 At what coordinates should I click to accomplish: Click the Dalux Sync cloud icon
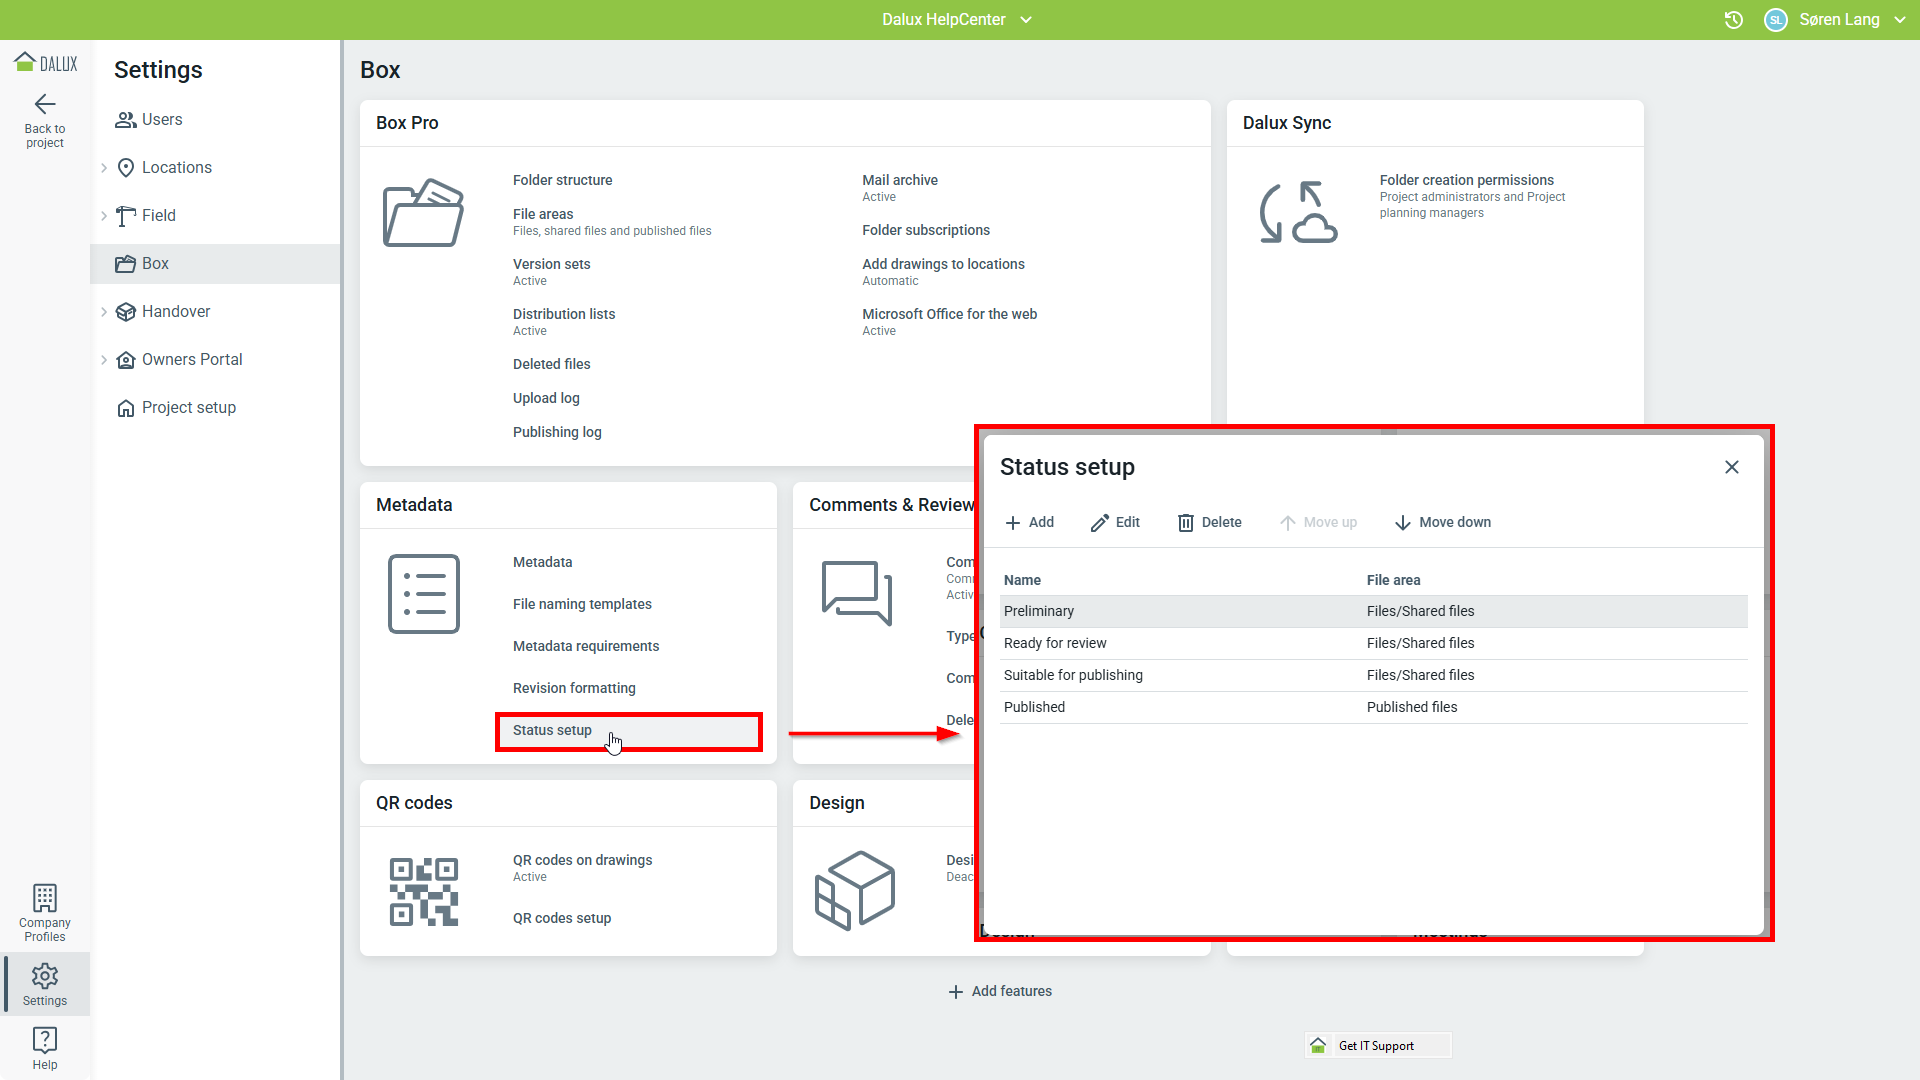point(1298,212)
